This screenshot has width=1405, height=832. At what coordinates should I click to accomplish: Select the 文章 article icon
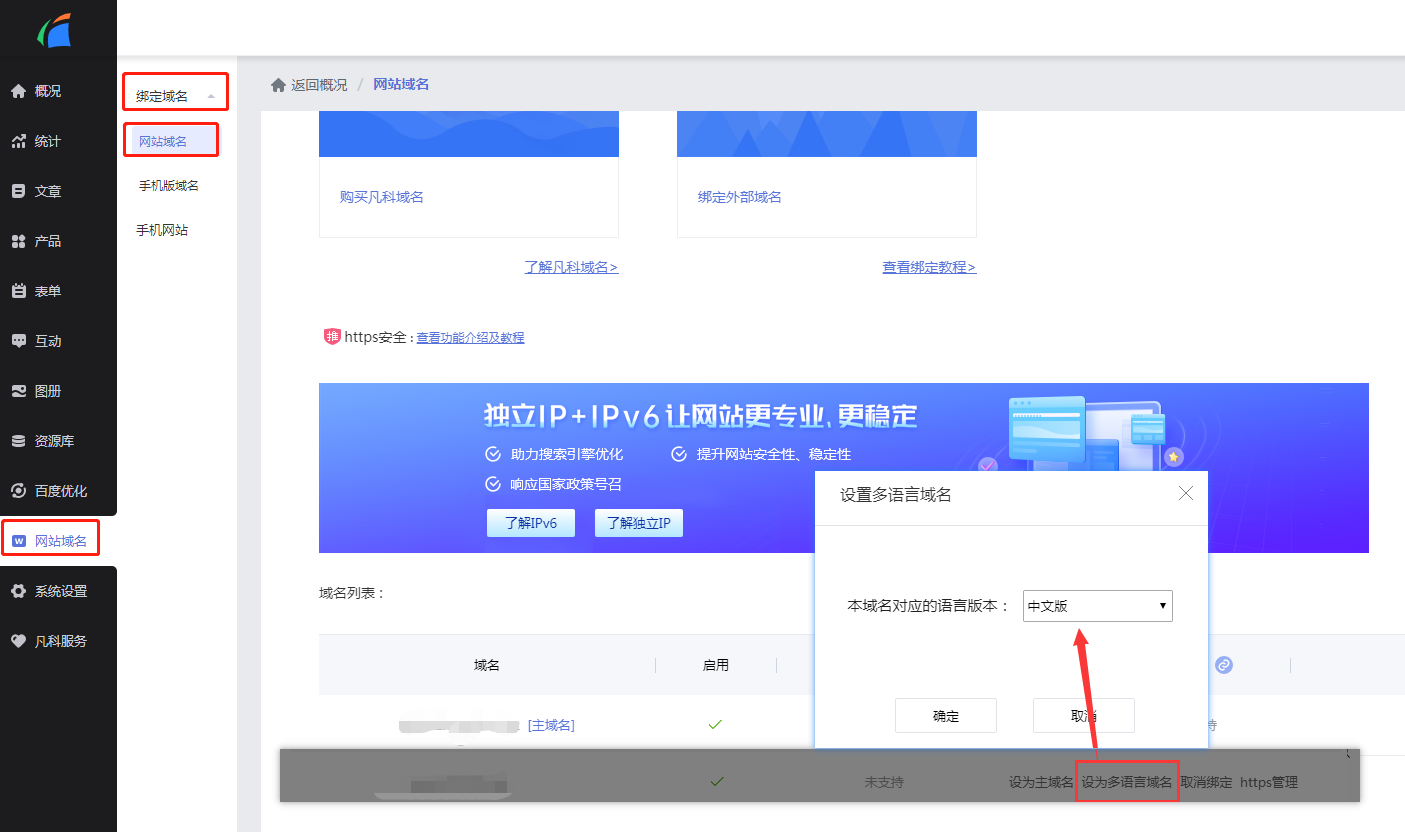18,191
